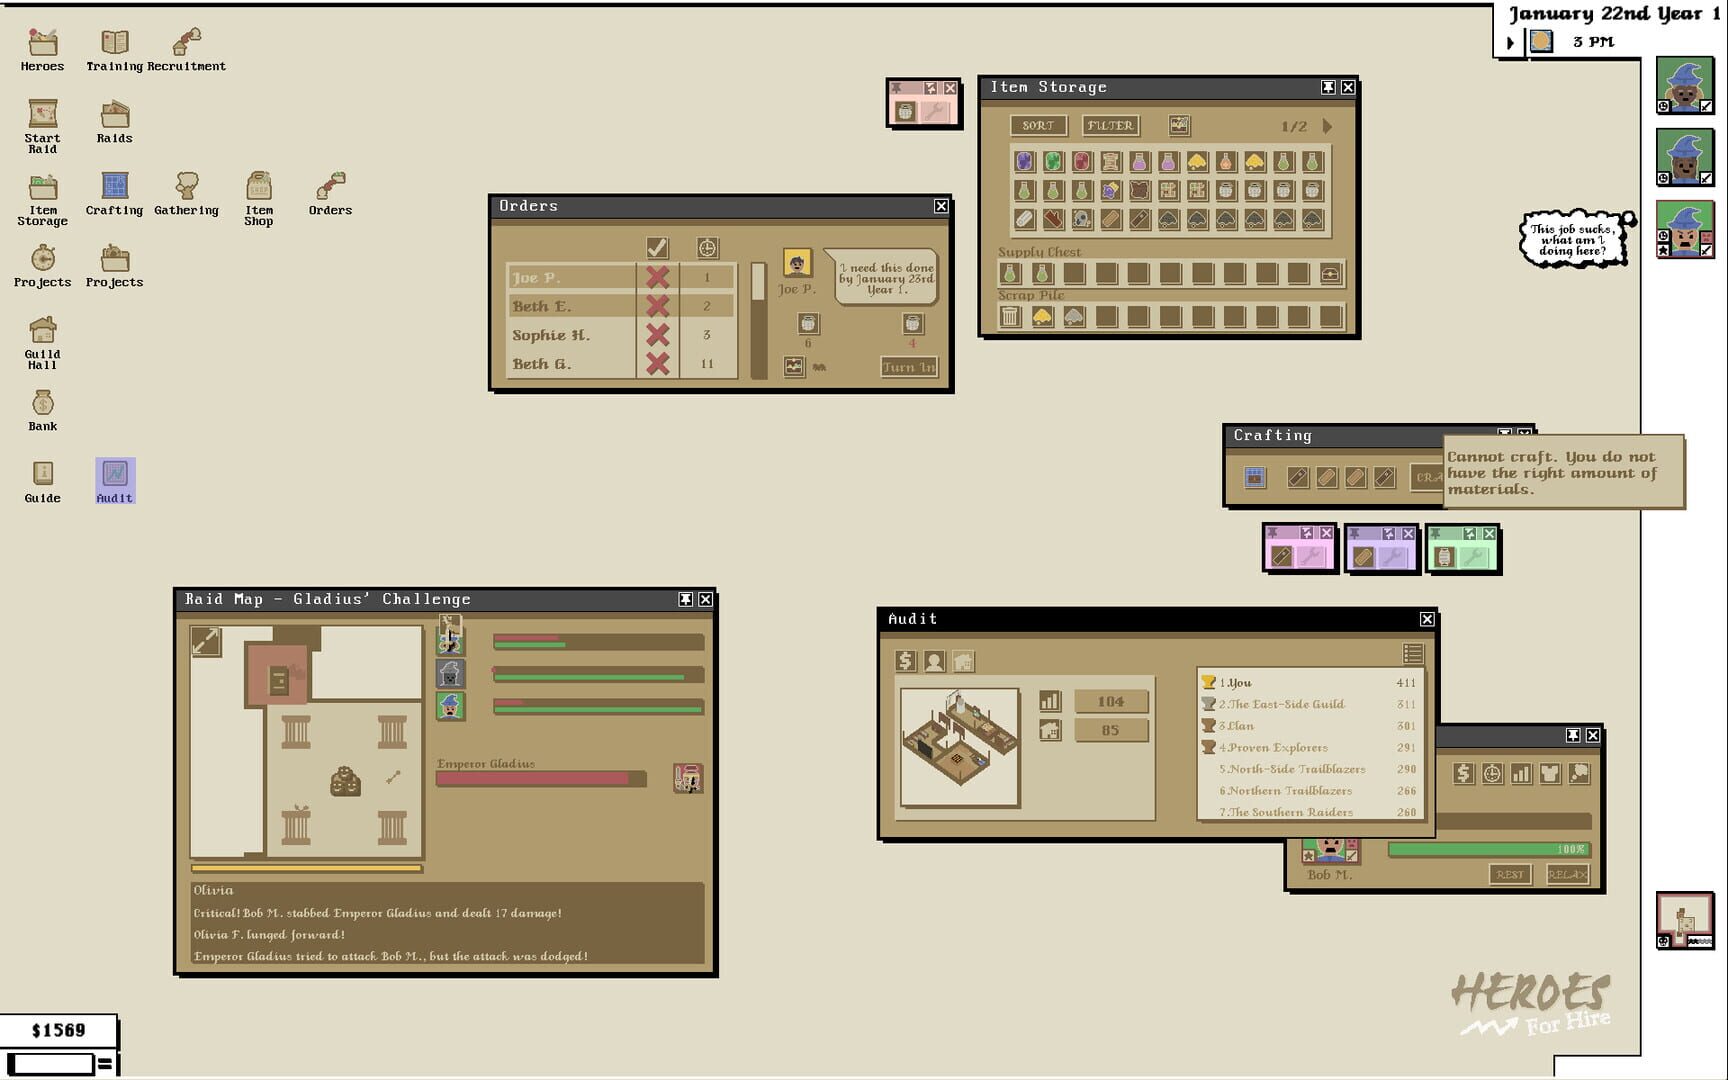
Task: Click the time-advance arrow beside 3 PM
Action: tap(1510, 42)
